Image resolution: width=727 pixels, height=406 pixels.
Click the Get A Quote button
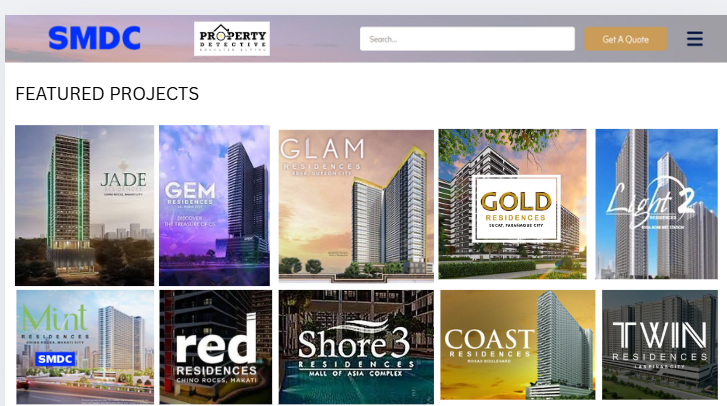(625, 39)
